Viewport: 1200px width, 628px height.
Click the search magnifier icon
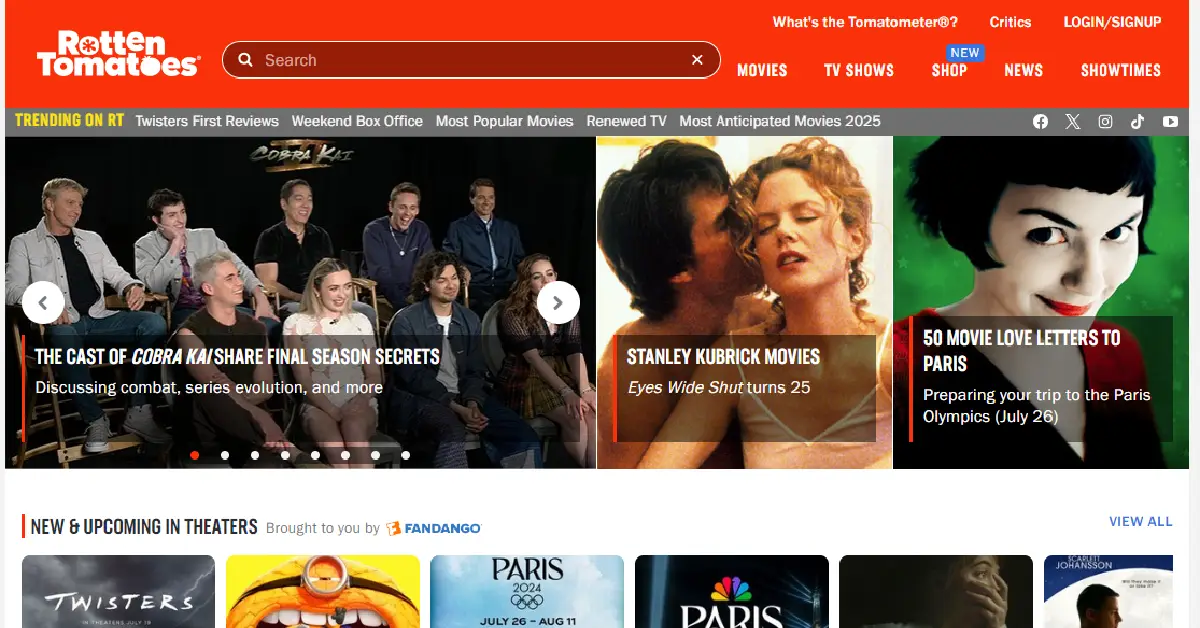(x=245, y=60)
